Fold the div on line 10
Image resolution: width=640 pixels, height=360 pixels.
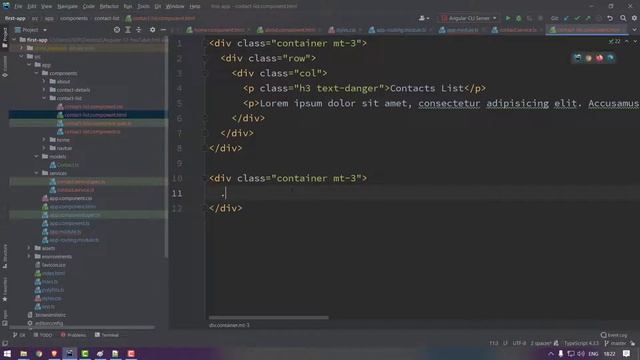(x=205, y=178)
